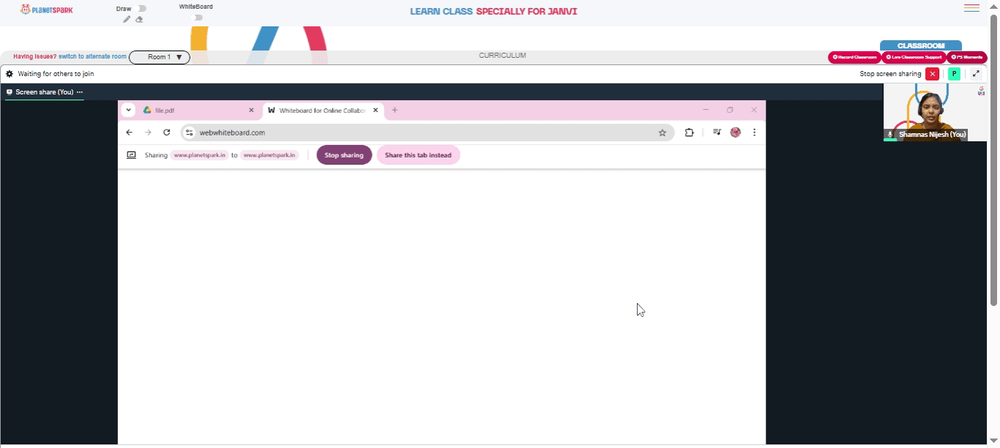
Task: Click the 'Waiting for others to join' text
Action: (x=56, y=74)
